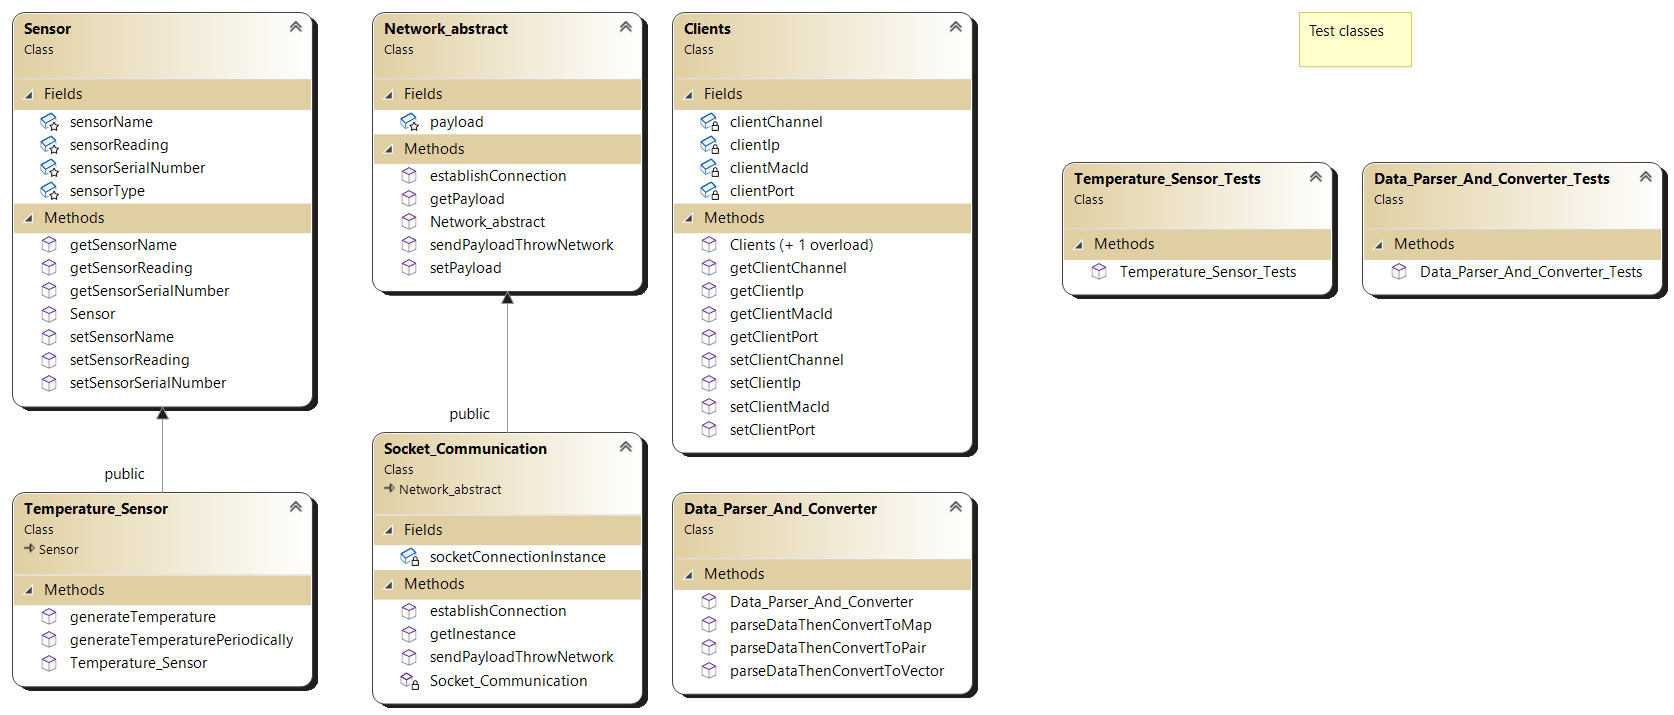The width and height of the screenshot is (1674, 715).
Task: Collapse Methods section in Clients class
Action: [x=689, y=219]
